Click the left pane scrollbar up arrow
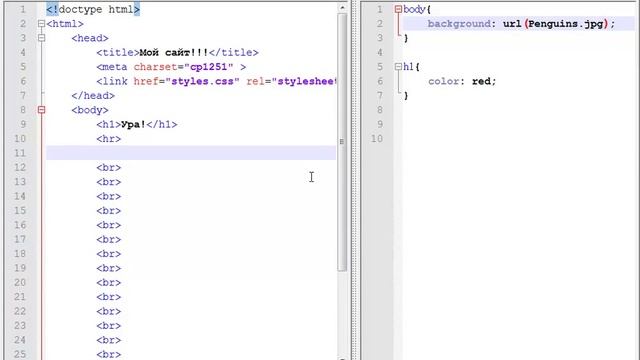Image resolution: width=640 pixels, height=360 pixels. click(342, 7)
